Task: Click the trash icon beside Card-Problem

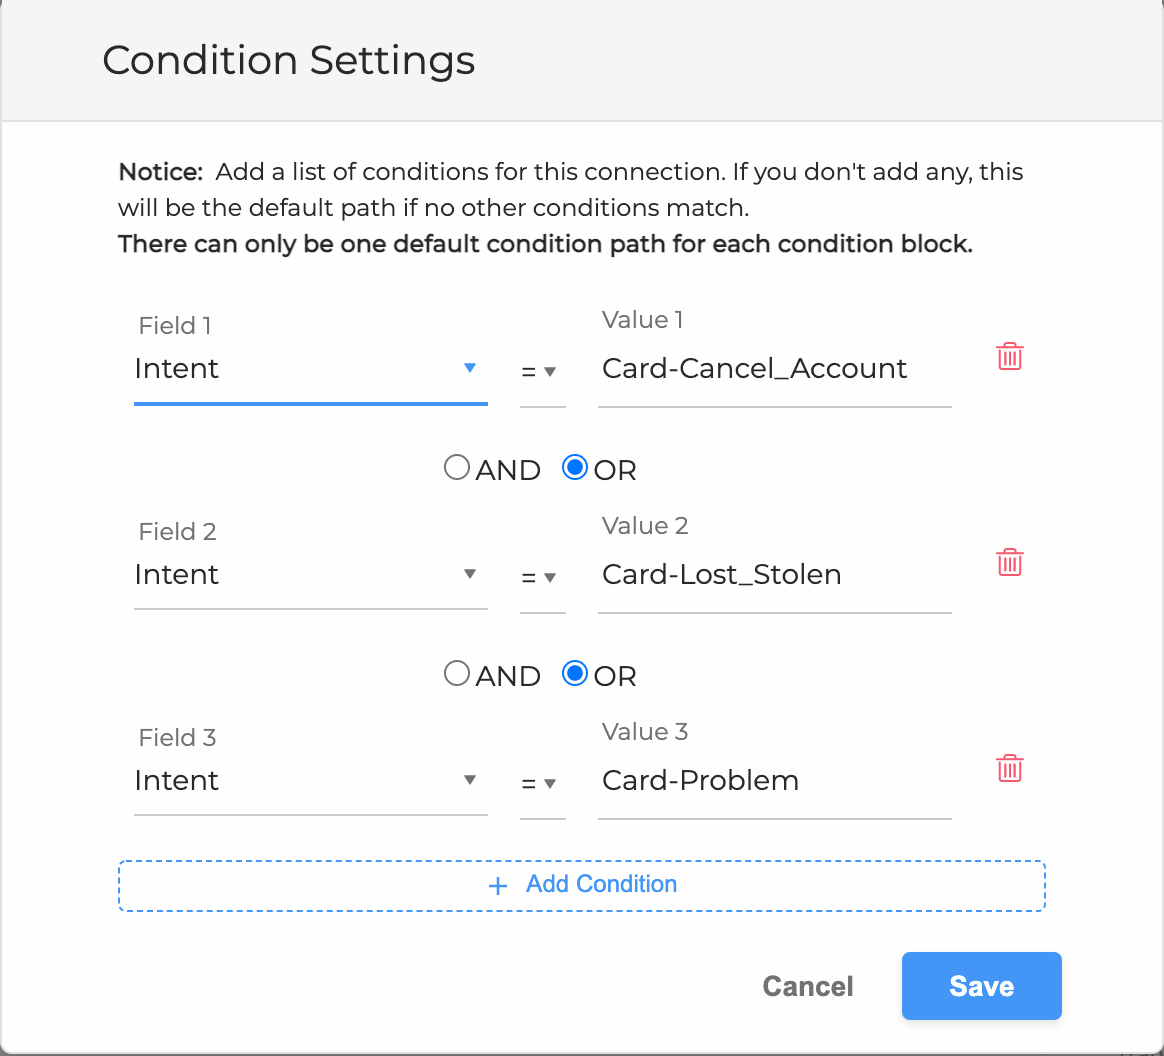Action: [x=1009, y=768]
